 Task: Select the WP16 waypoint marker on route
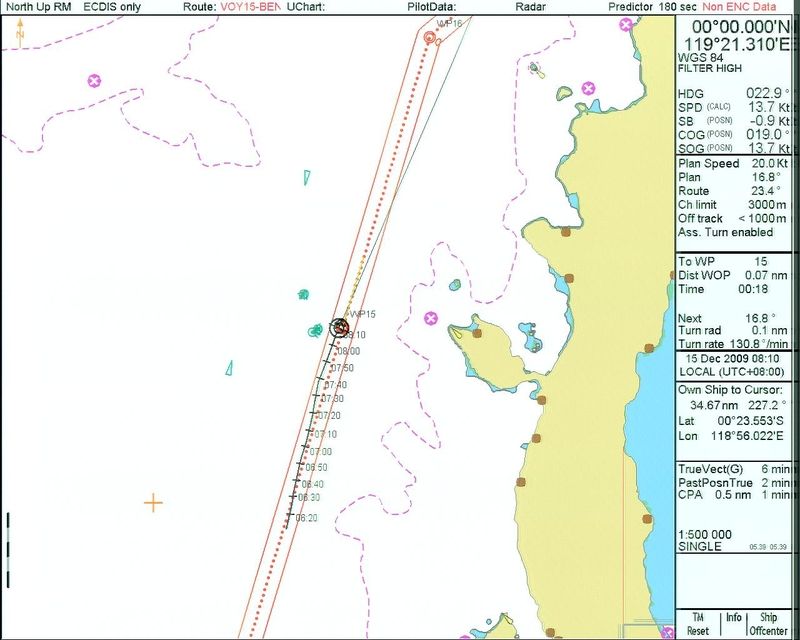(x=430, y=37)
